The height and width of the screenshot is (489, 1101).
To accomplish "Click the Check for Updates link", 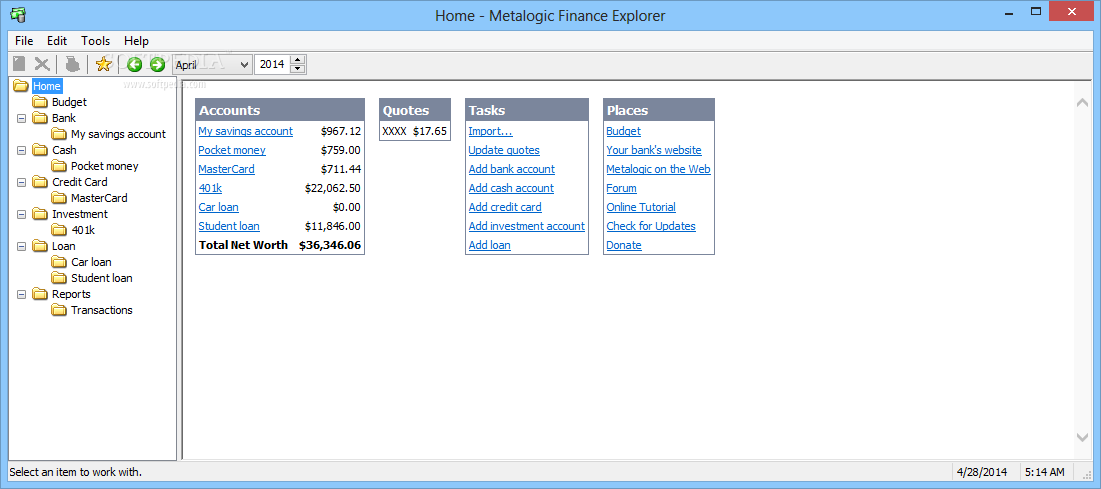I will point(651,226).
